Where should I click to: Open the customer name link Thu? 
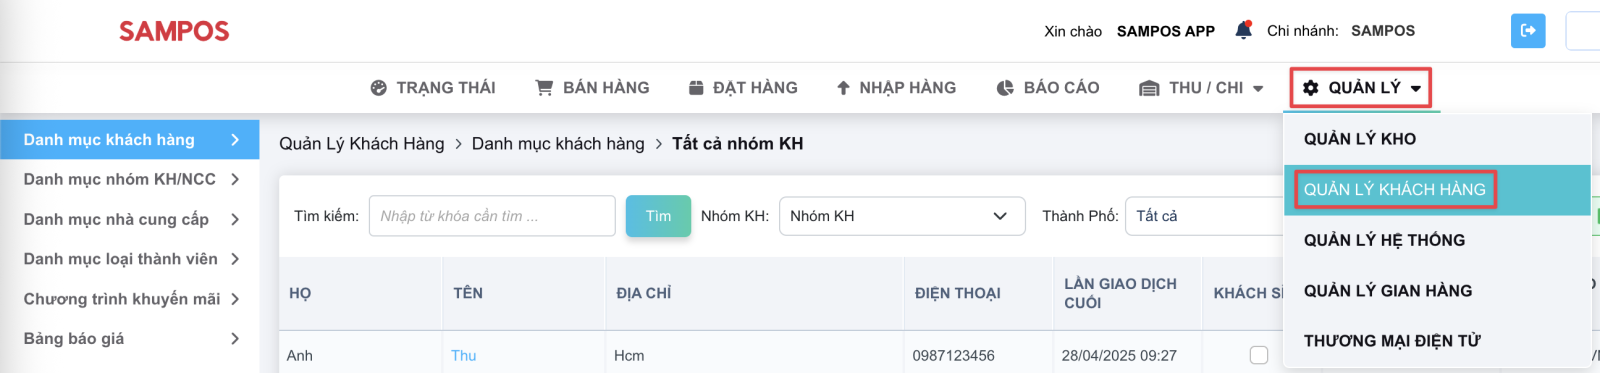click(x=463, y=355)
